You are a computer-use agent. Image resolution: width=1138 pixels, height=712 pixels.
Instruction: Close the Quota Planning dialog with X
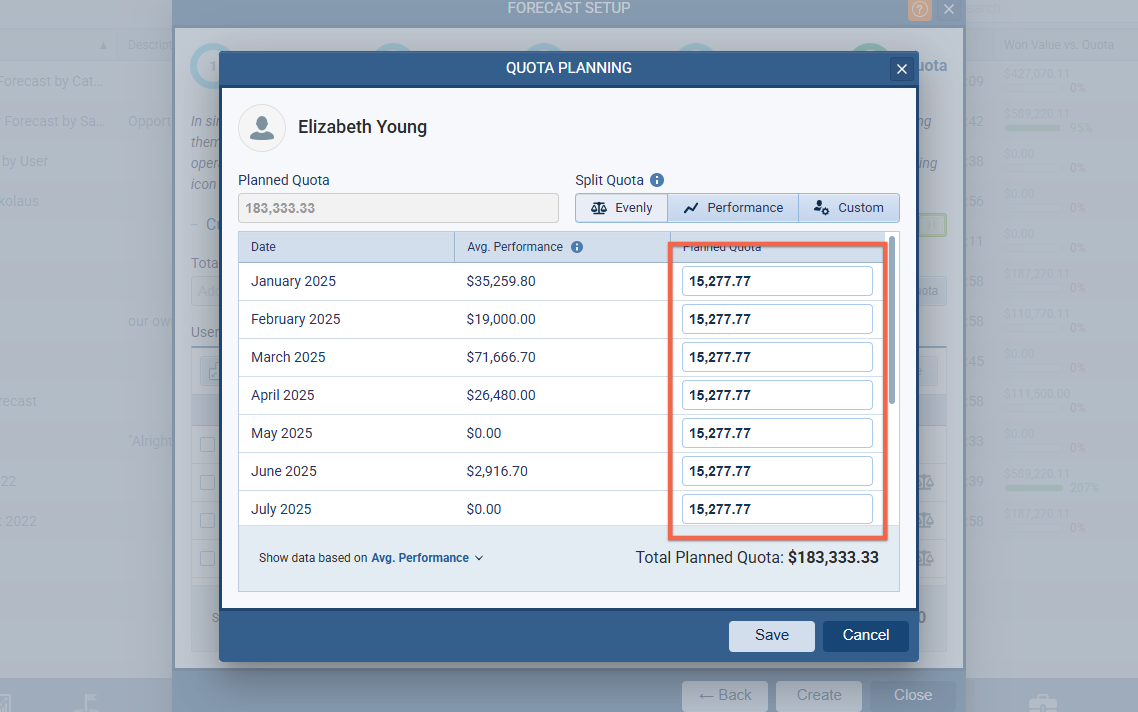[x=902, y=69]
